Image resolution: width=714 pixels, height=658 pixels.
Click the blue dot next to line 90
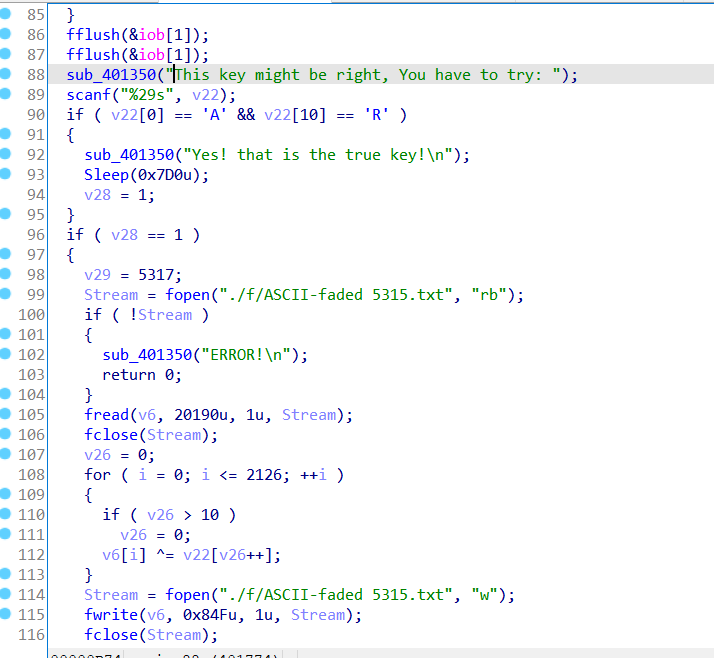(x=7, y=114)
